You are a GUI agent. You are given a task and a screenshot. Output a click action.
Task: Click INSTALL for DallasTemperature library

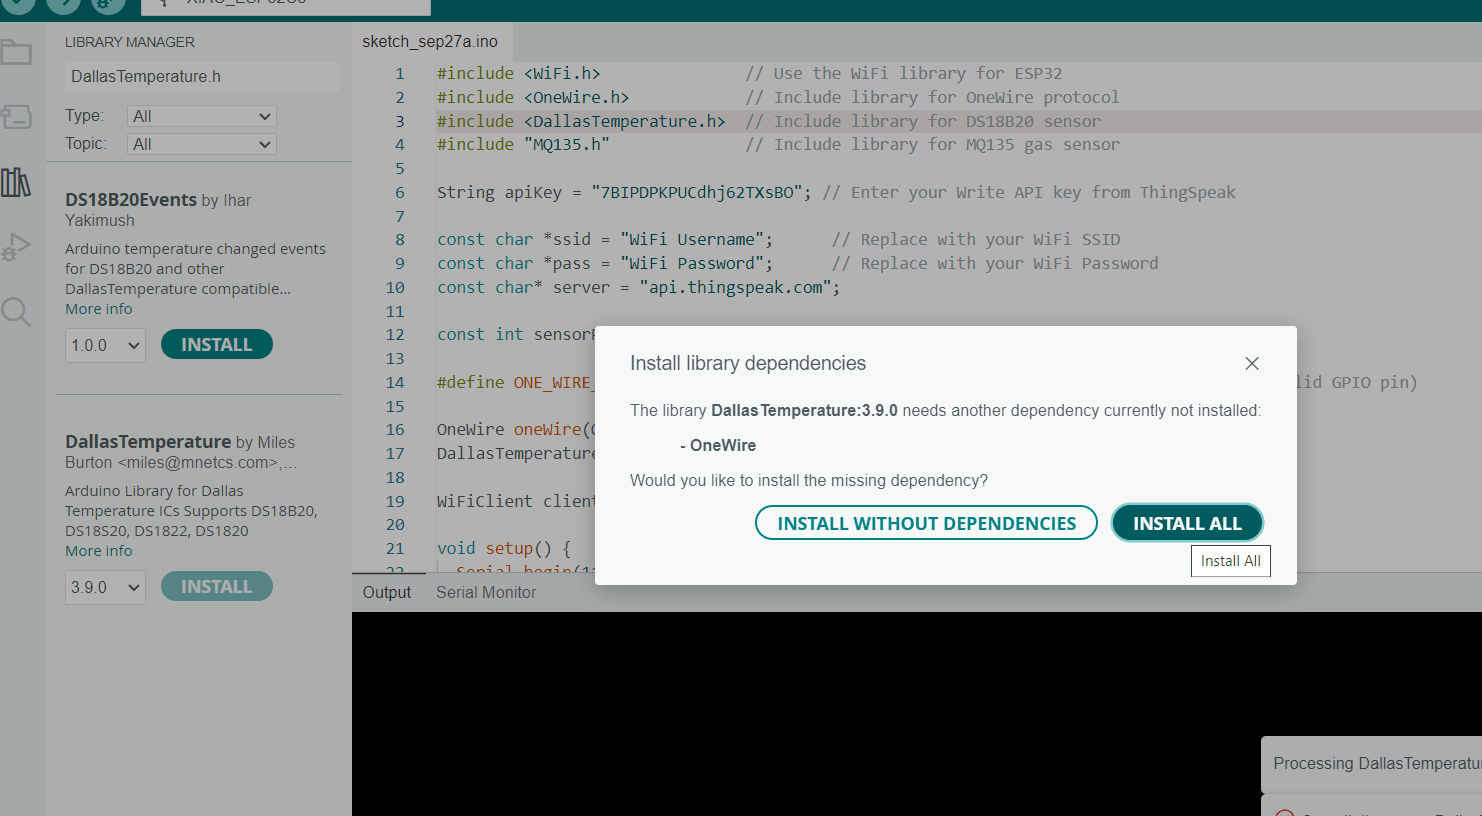click(x=217, y=586)
